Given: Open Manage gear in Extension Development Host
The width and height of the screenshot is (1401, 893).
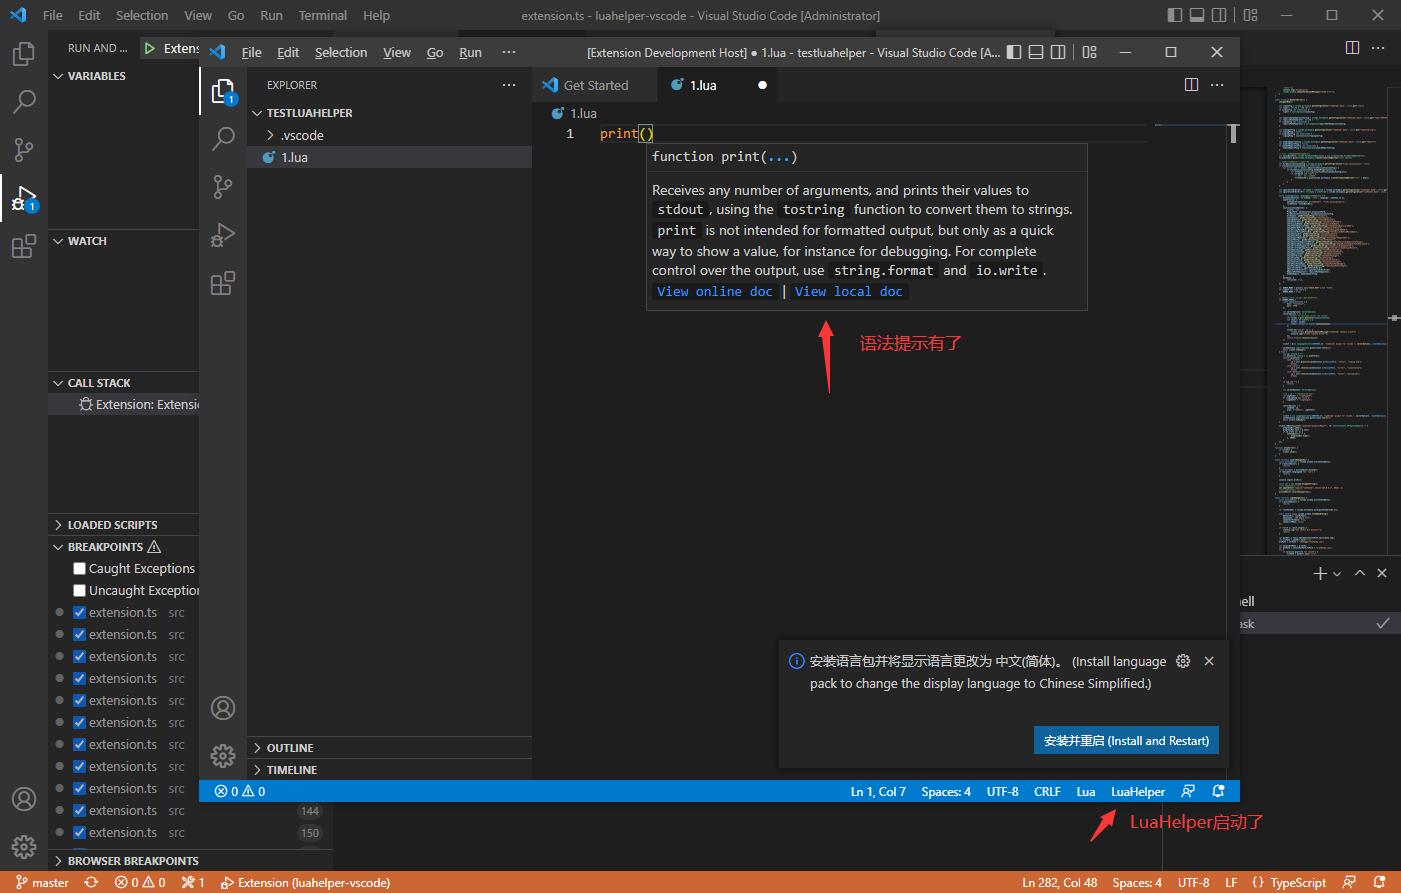Looking at the screenshot, I should point(223,756).
